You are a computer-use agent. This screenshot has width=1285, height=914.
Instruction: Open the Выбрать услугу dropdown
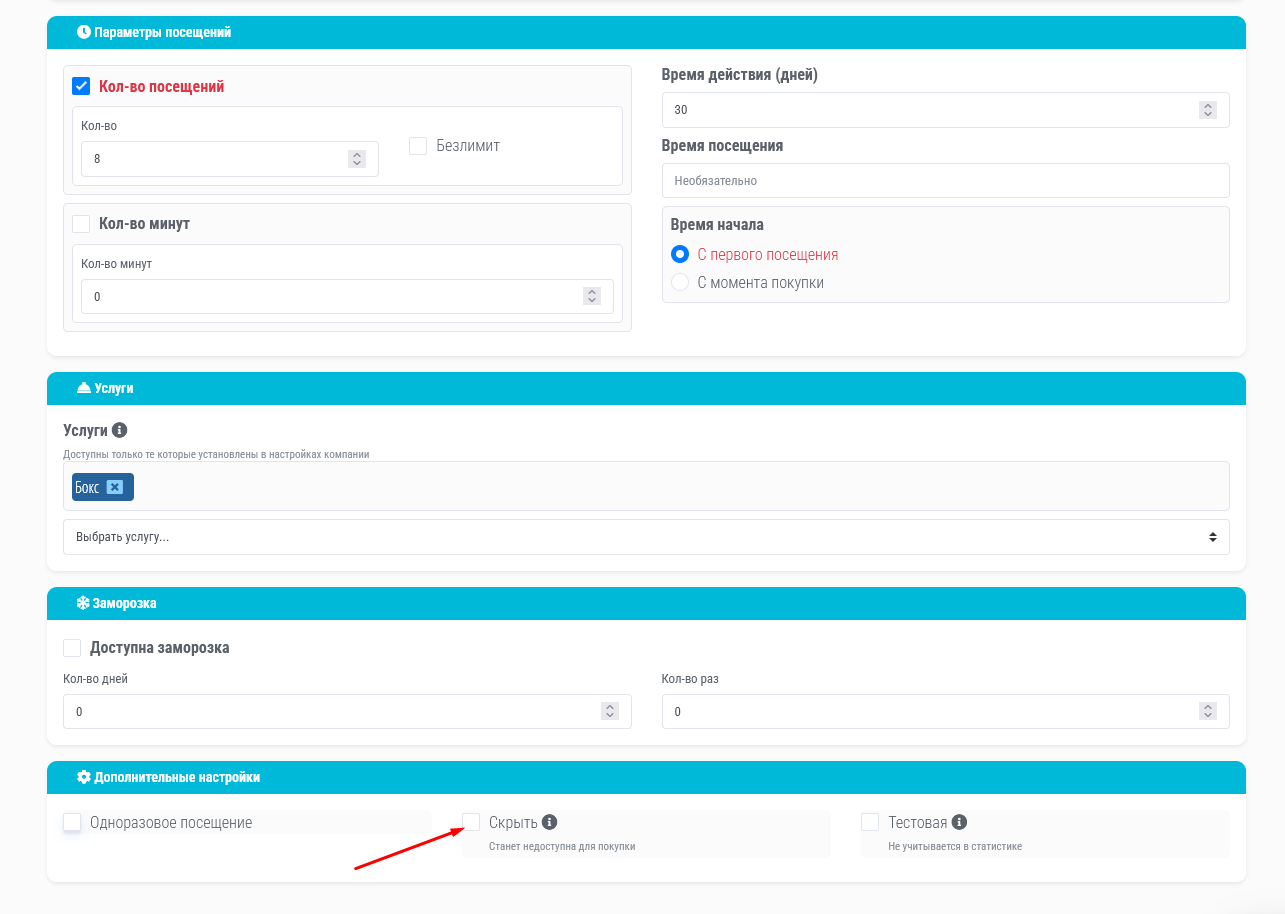pyautogui.click(x=646, y=537)
